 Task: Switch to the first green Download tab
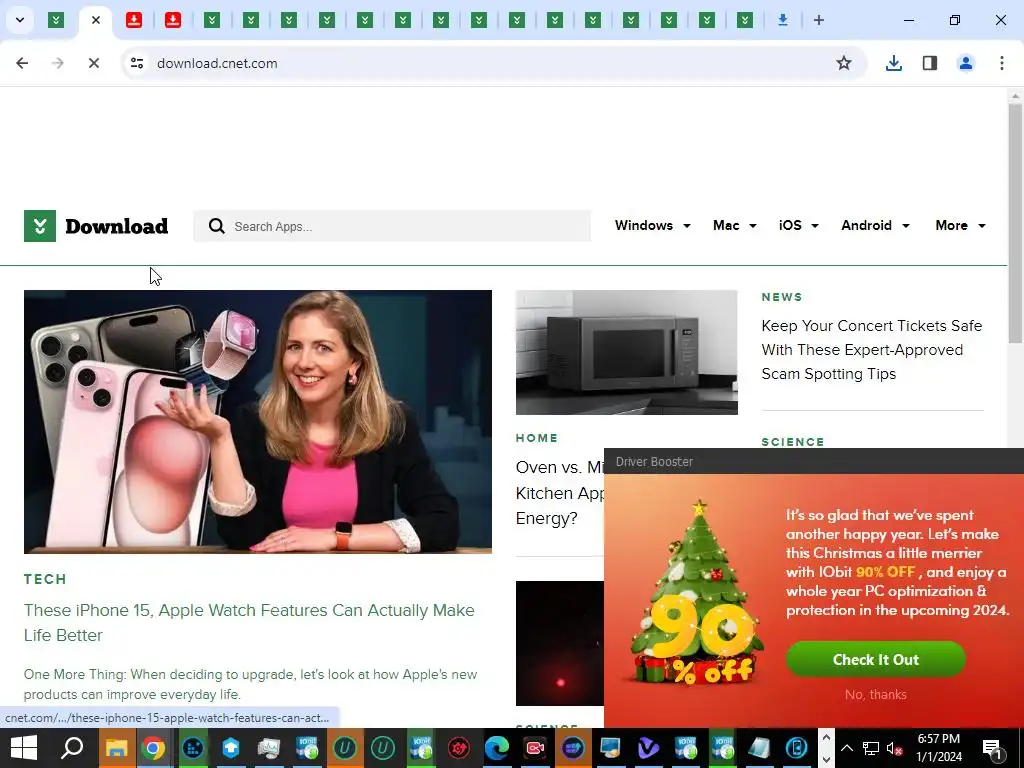tap(56, 20)
